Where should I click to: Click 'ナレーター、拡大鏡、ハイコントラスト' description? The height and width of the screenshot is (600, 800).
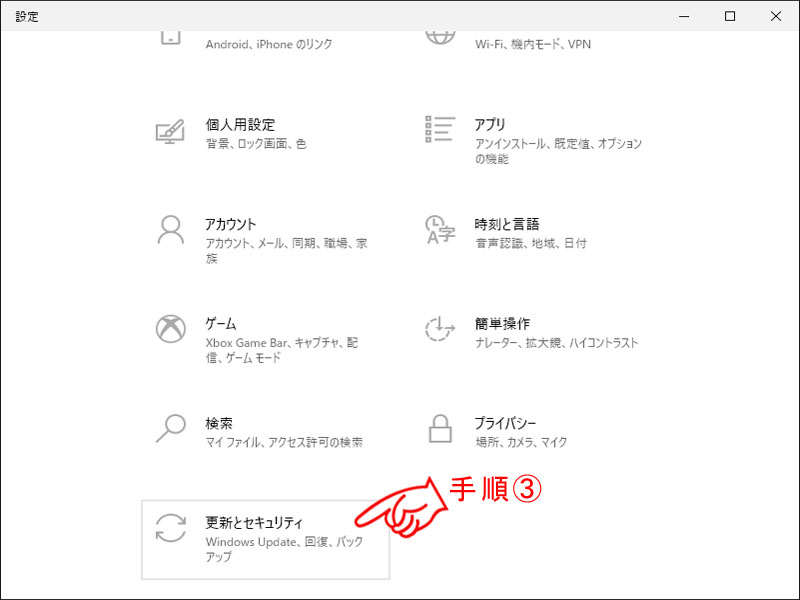[x=557, y=343]
